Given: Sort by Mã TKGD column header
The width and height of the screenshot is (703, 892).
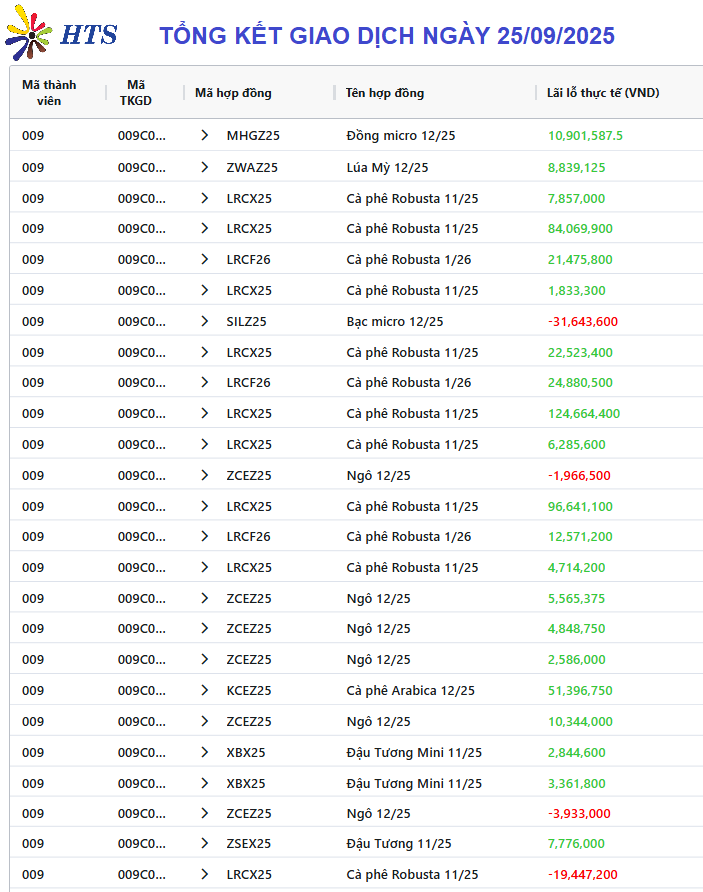Looking at the screenshot, I should click(136, 93).
